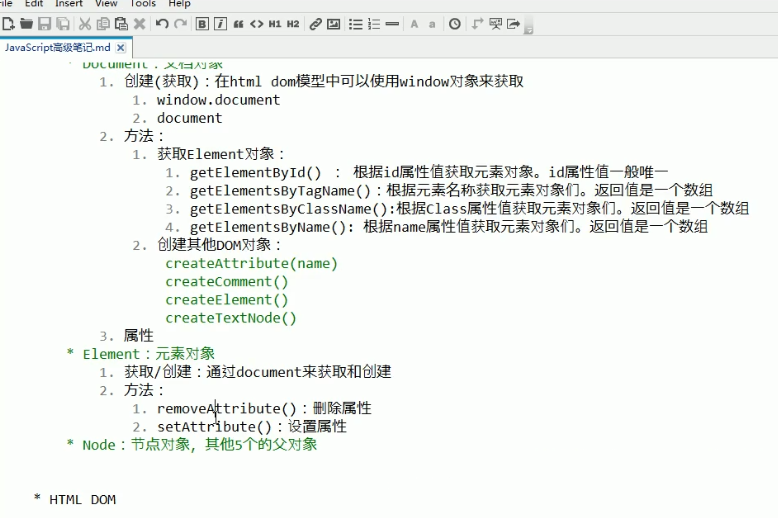This screenshot has width=778, height=518.
Task: Click the createTextNode() line
Action: point(231,318)
